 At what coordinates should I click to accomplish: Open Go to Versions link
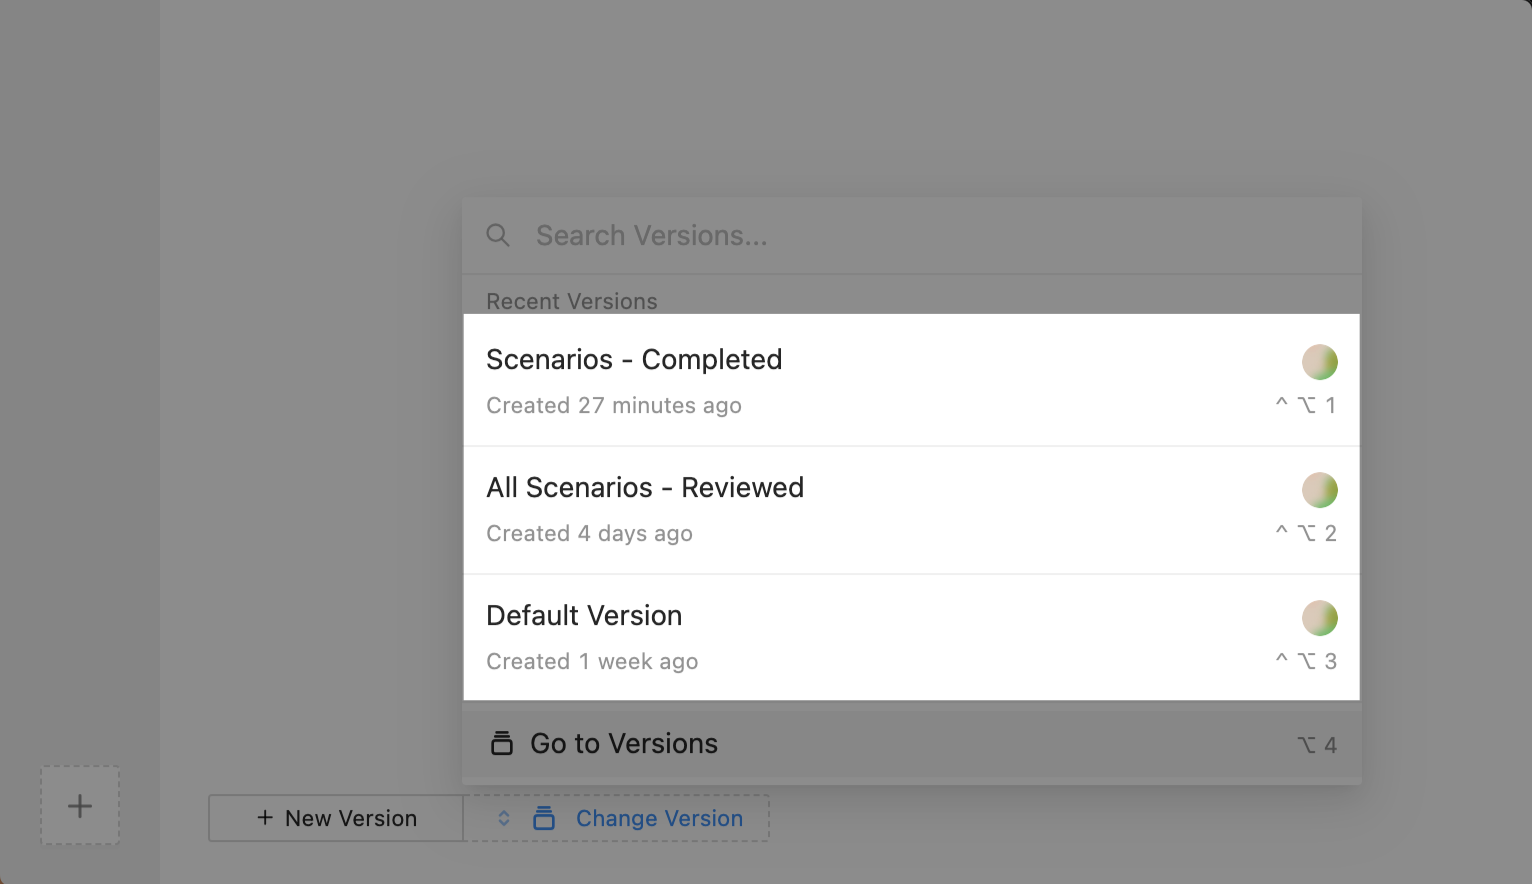[x=624, y=744]
